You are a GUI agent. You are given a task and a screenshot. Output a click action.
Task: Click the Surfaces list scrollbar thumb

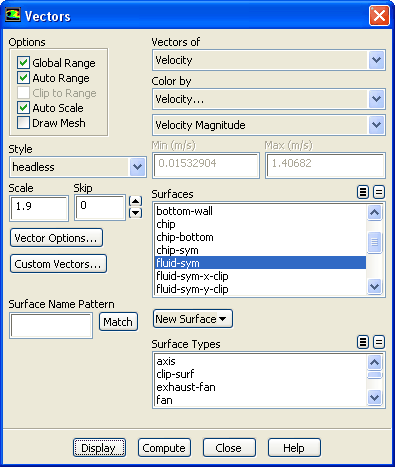[x=375, y=242]
